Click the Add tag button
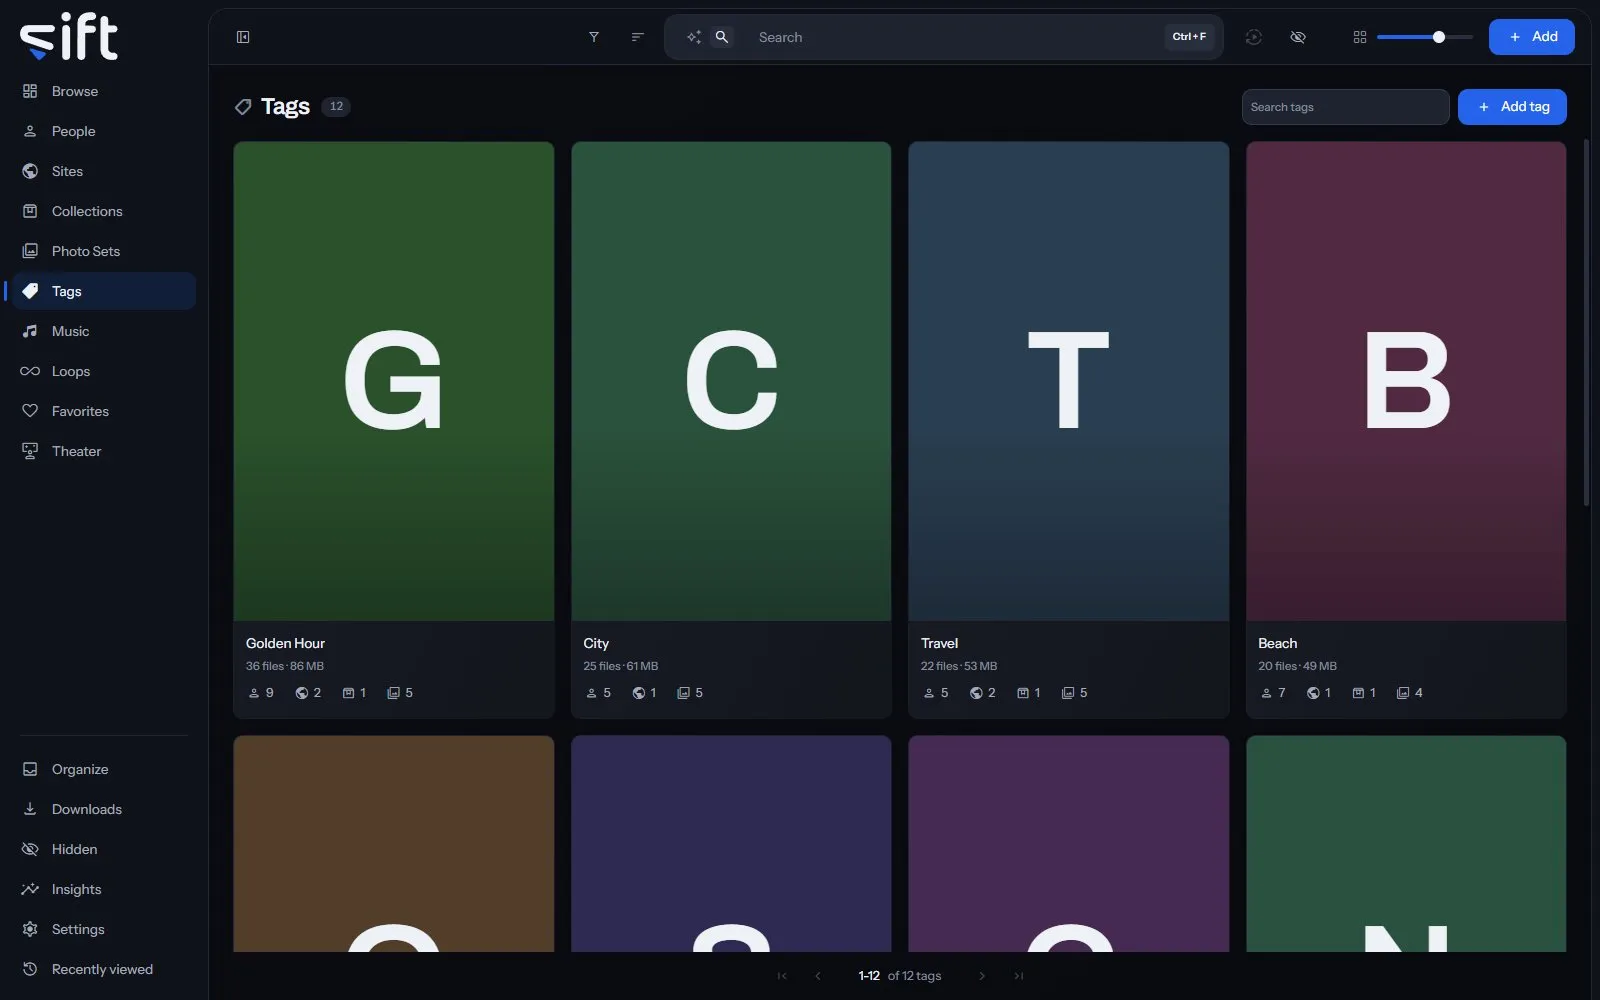This screenshot has width=1600, height=1000. tap(1512, 107)
